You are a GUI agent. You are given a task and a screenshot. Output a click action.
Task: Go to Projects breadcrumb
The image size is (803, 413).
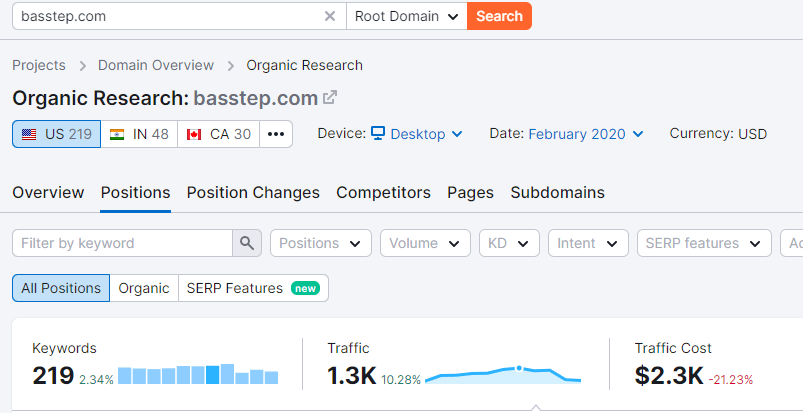click(x=39, y=66)
